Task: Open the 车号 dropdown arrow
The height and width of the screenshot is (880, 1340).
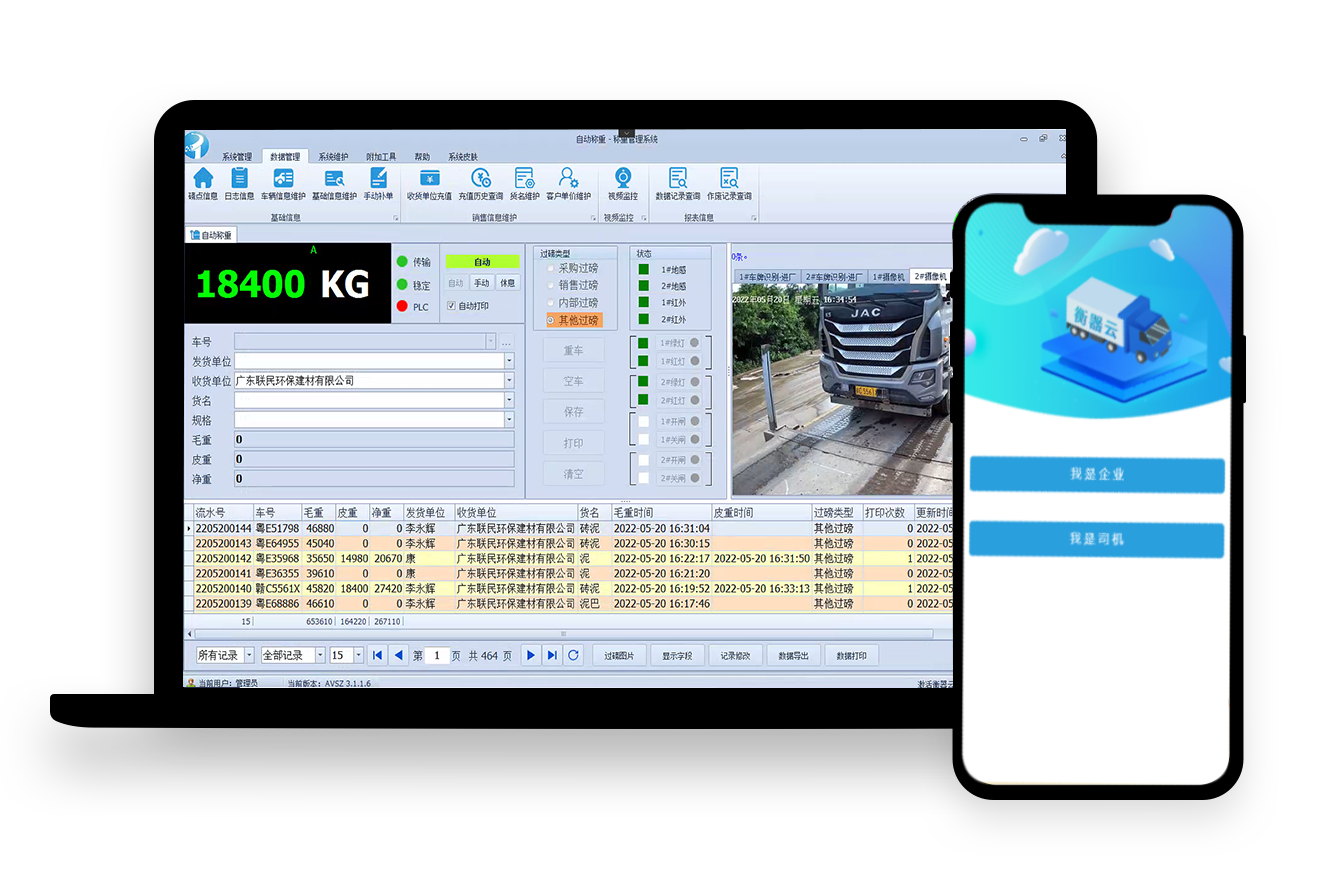Action: coord(490,341)
